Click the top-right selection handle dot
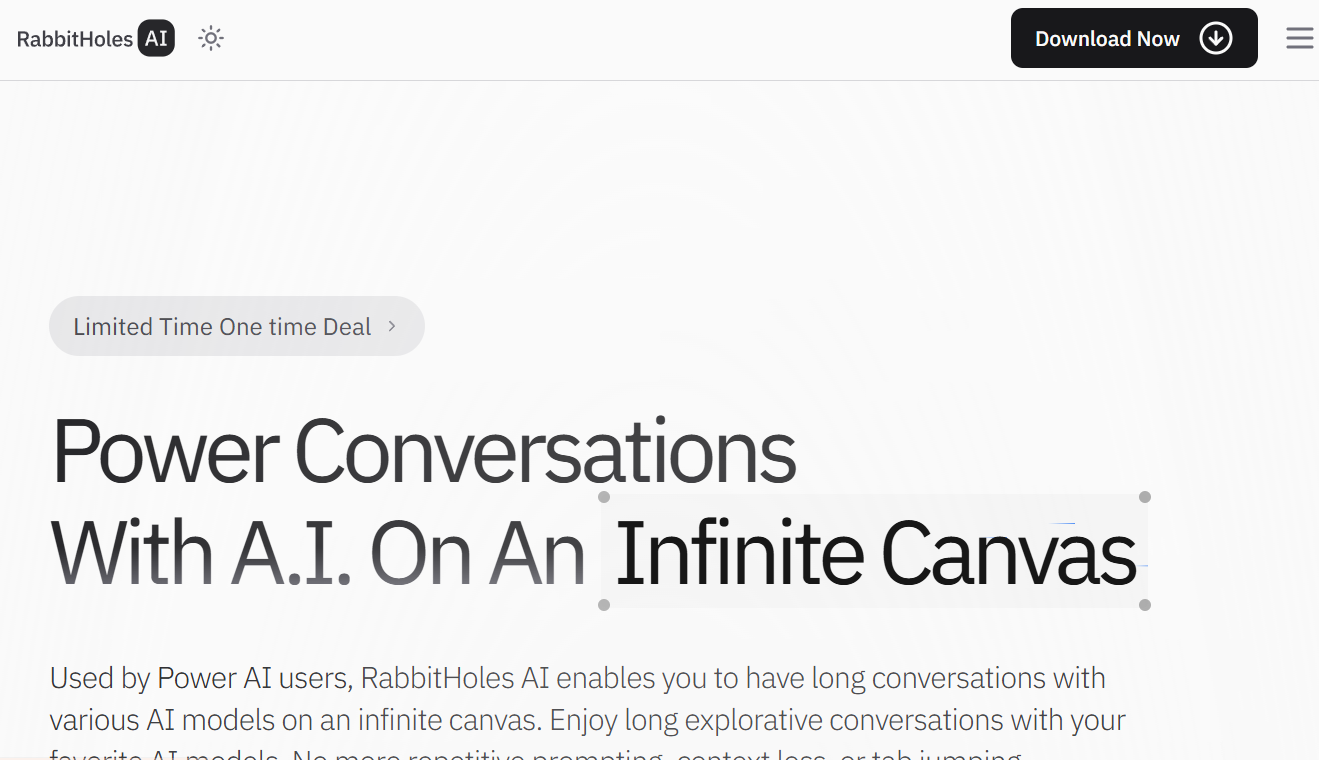The image size is (1319, 760). (1143, 496)
